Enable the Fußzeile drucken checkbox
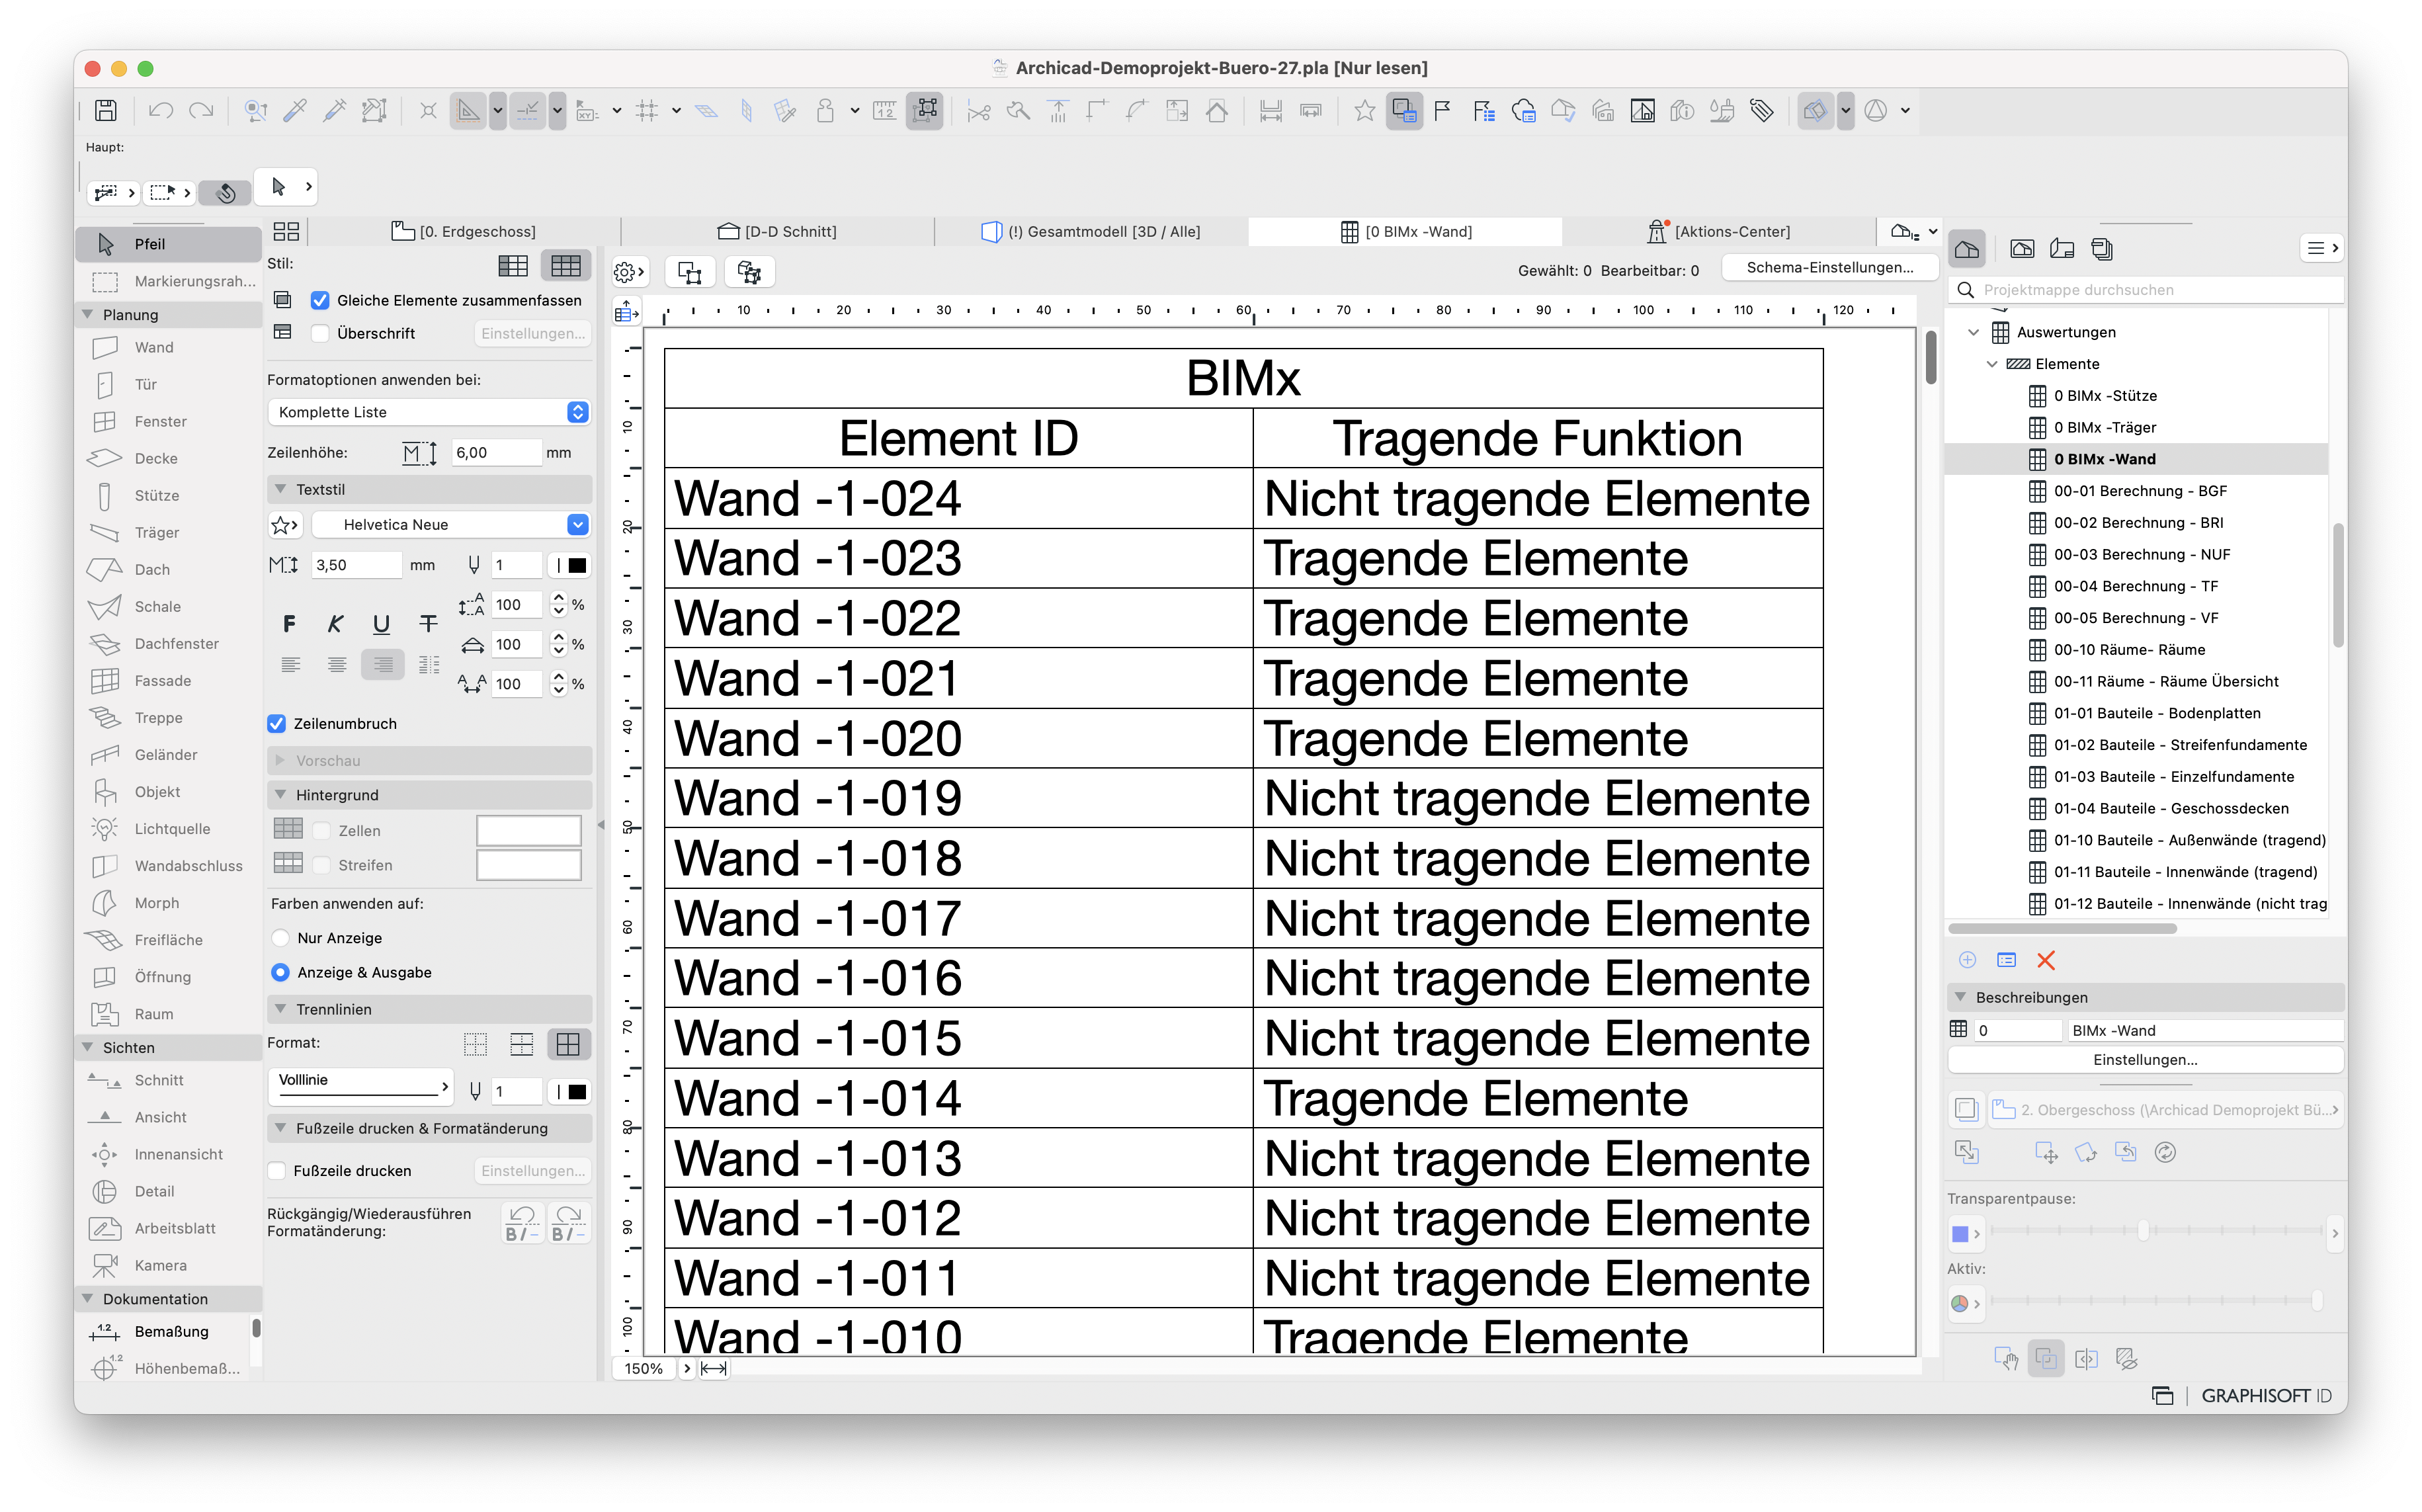Viewport: 2422px width, 1512px height. 277,1170
